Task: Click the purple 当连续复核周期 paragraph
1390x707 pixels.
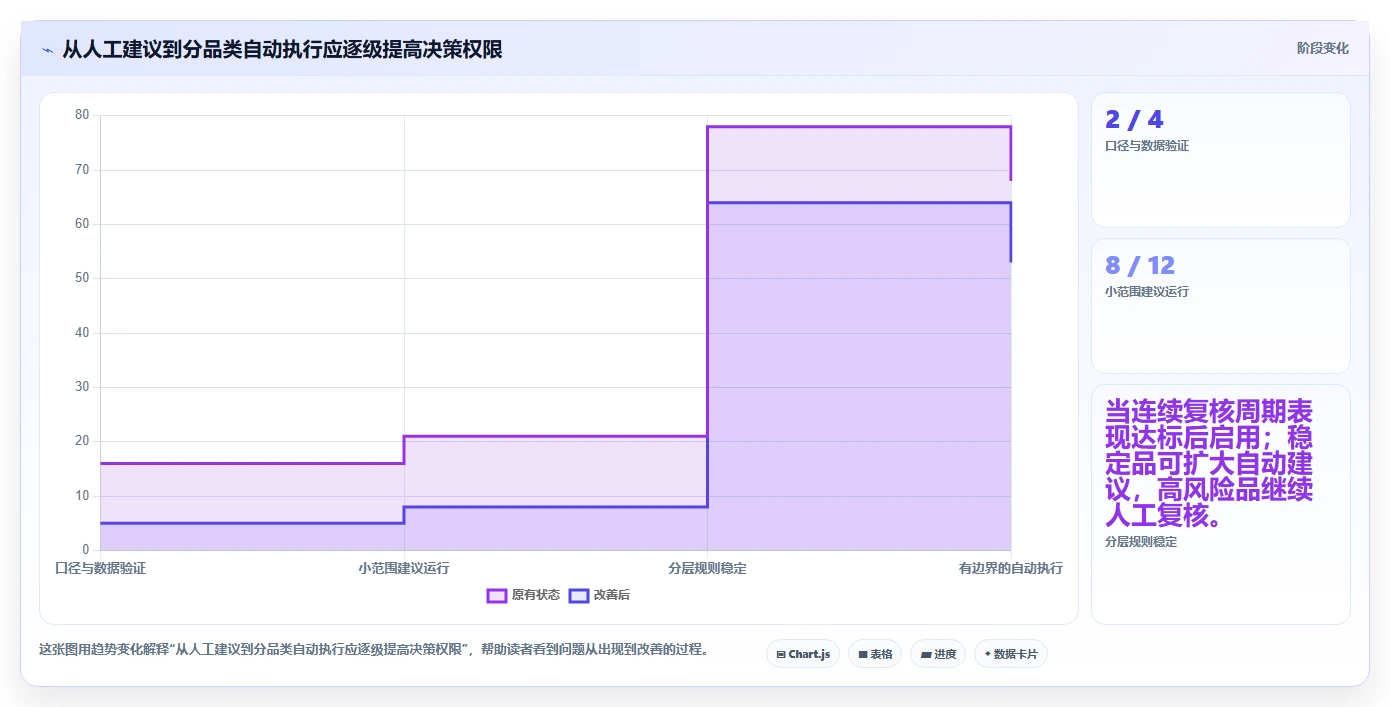Action: (x=1209, y=464)
